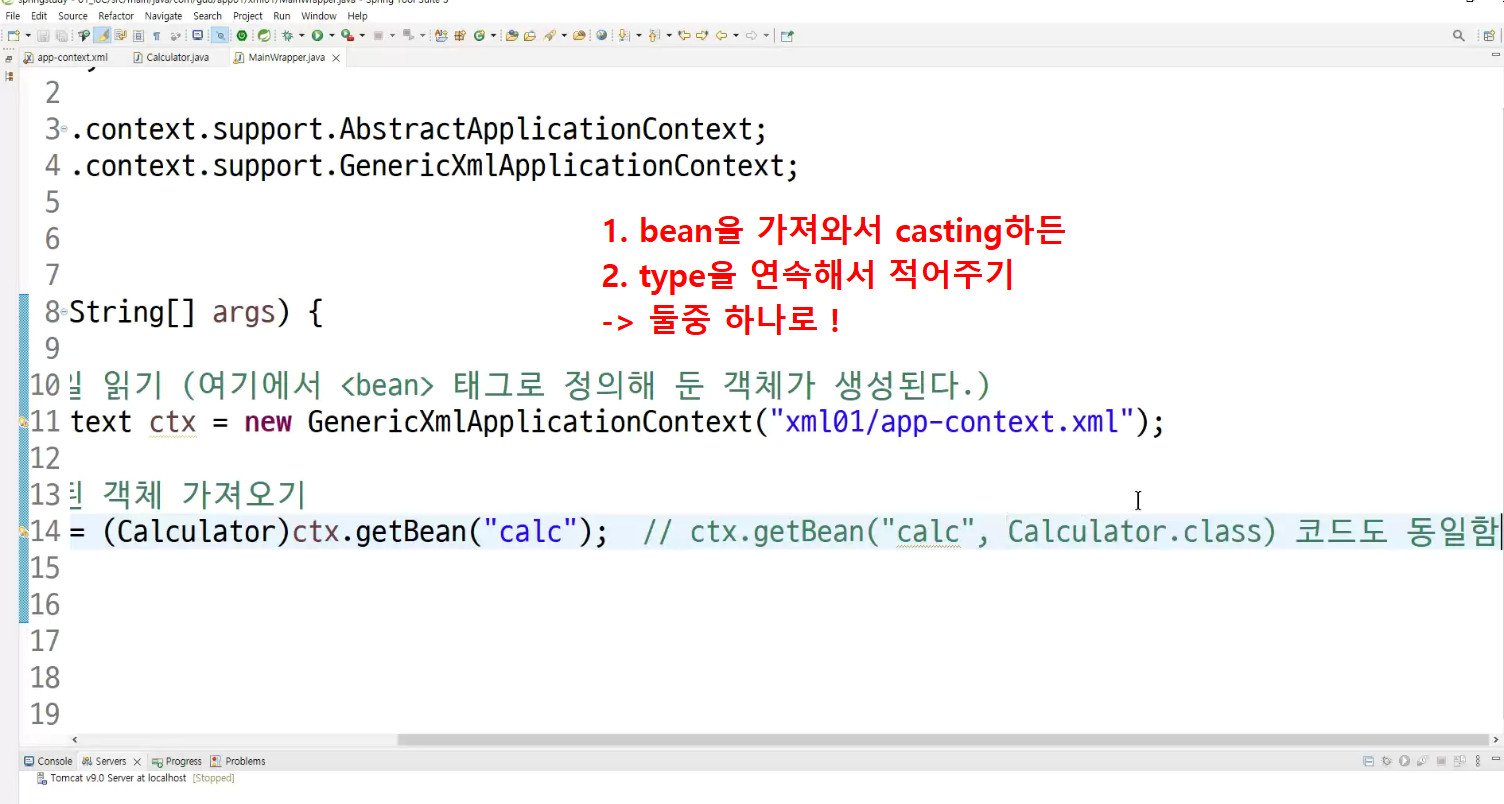Click the Next Annotation icon

623,35
